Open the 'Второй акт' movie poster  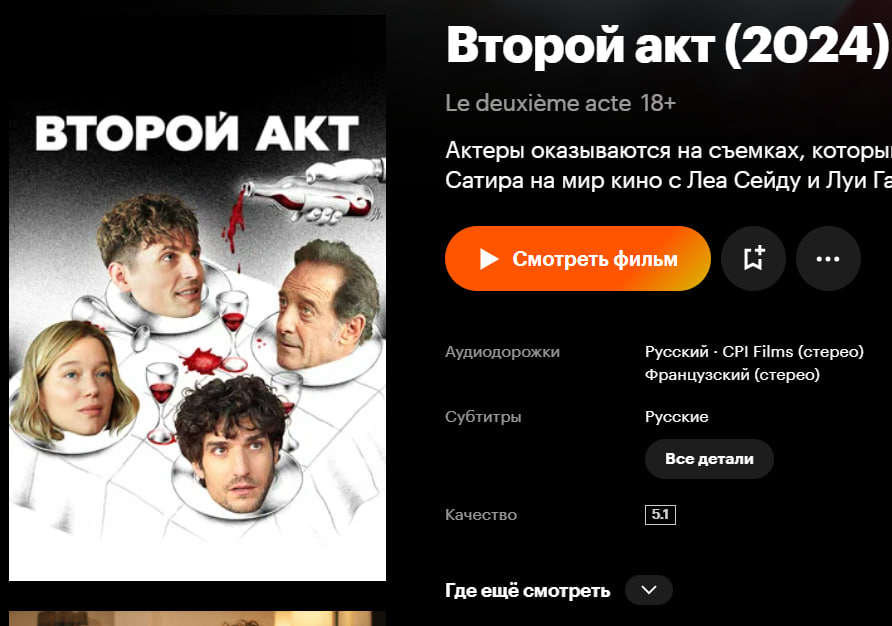tap(197, 298)
